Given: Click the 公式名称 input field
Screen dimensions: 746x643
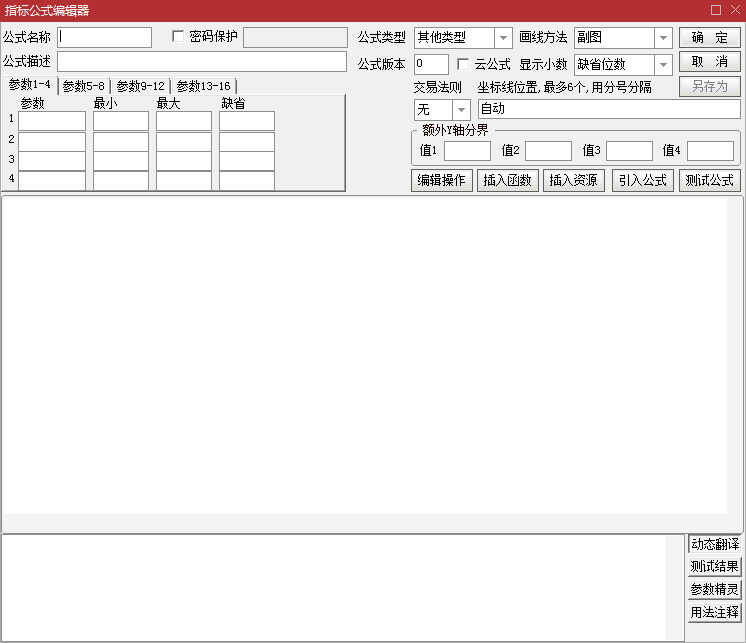Looking at the screenshot, I should pos(105,38).
